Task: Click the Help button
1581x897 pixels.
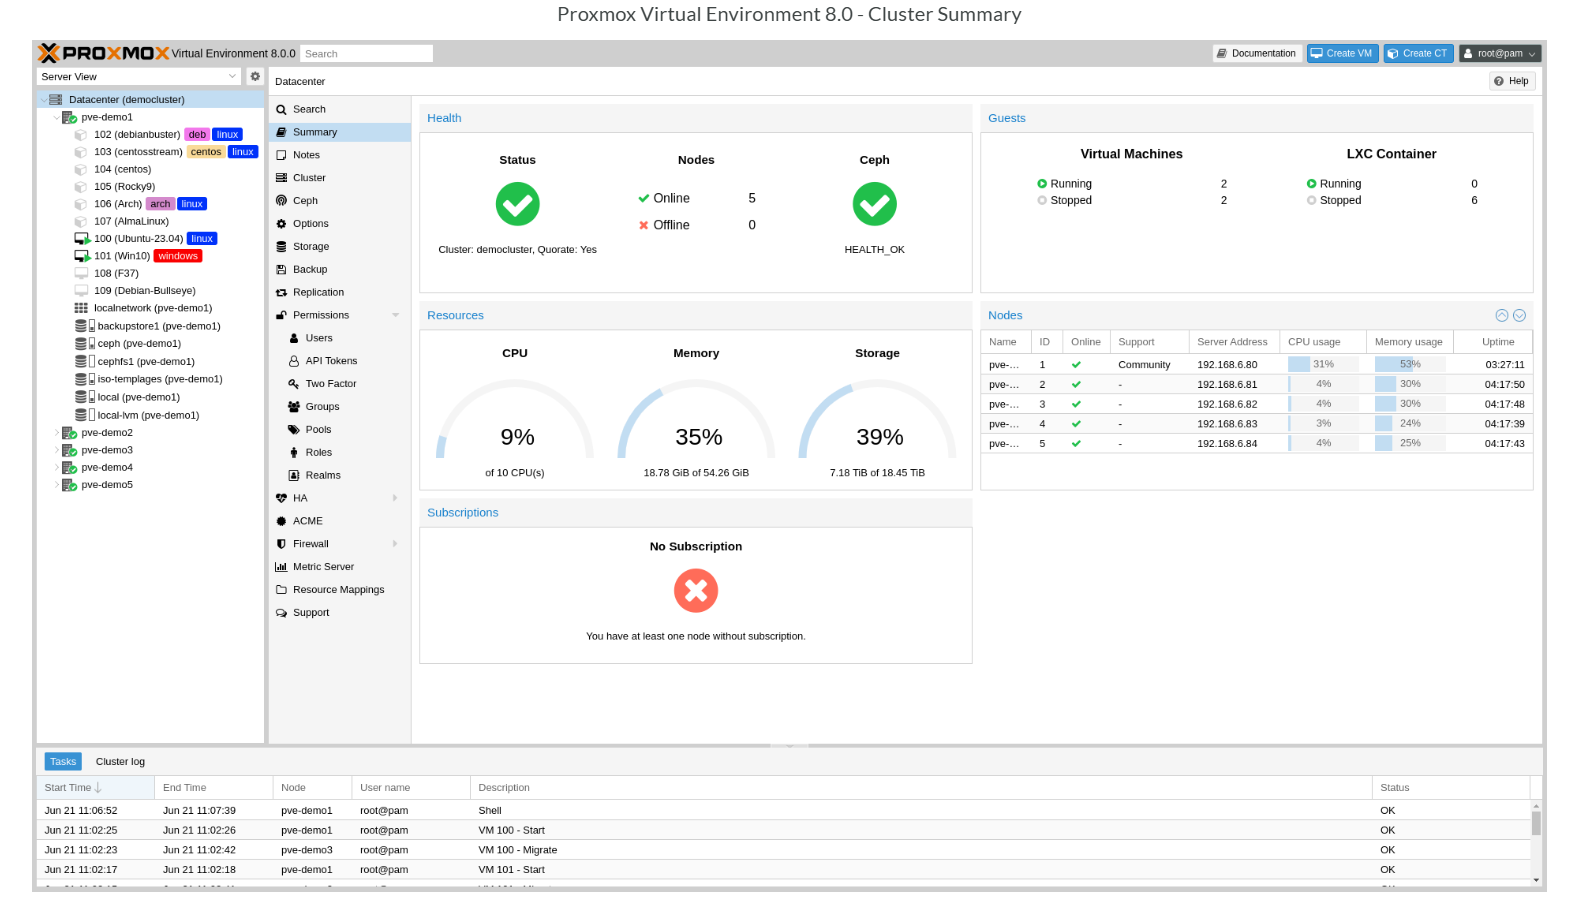Action: (x=1511, y=81)
